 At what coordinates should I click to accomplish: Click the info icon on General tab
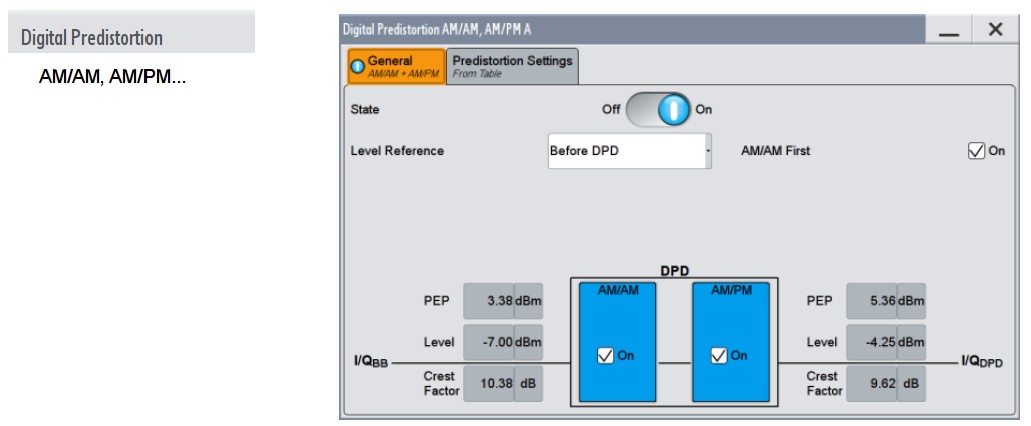pos(358,67)
